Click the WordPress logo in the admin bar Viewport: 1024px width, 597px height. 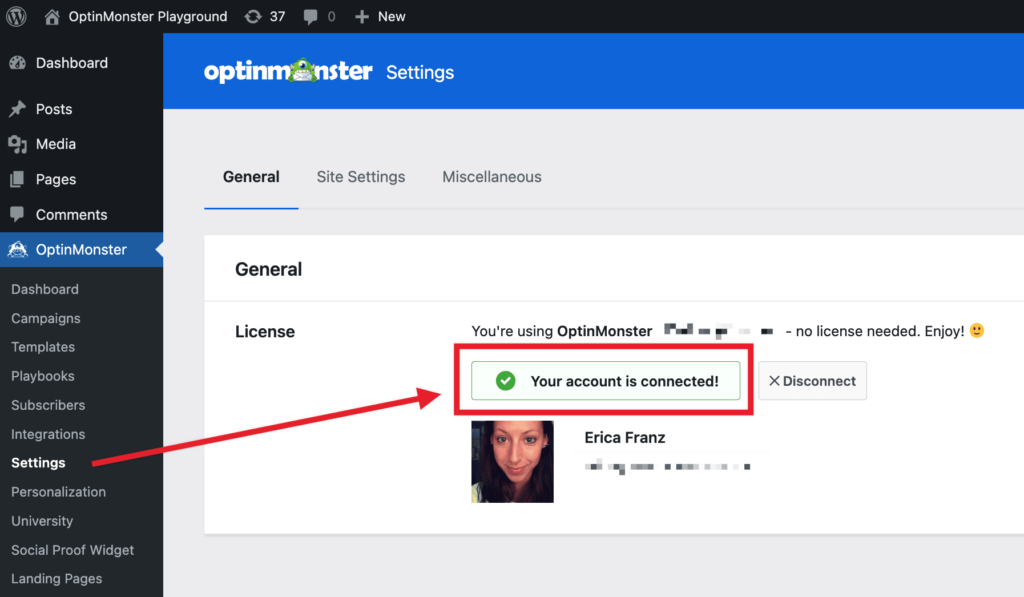tap(15, 16)
